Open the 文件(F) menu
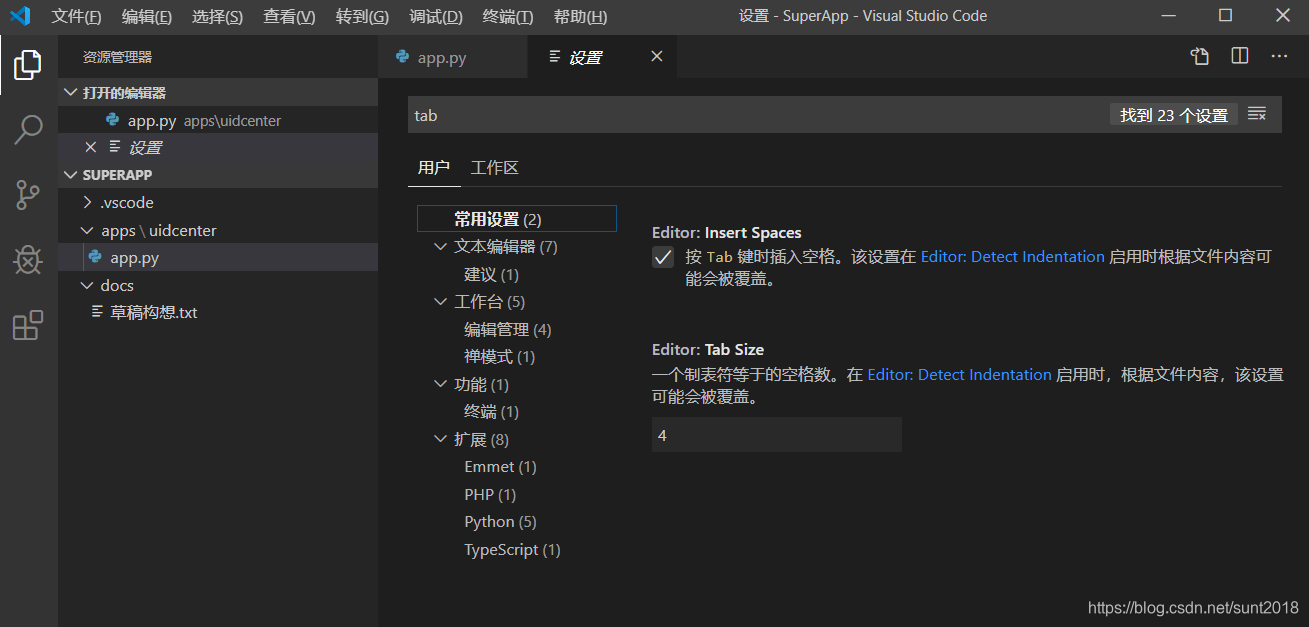Viewport: 1309px width, 627px height. 77,17
